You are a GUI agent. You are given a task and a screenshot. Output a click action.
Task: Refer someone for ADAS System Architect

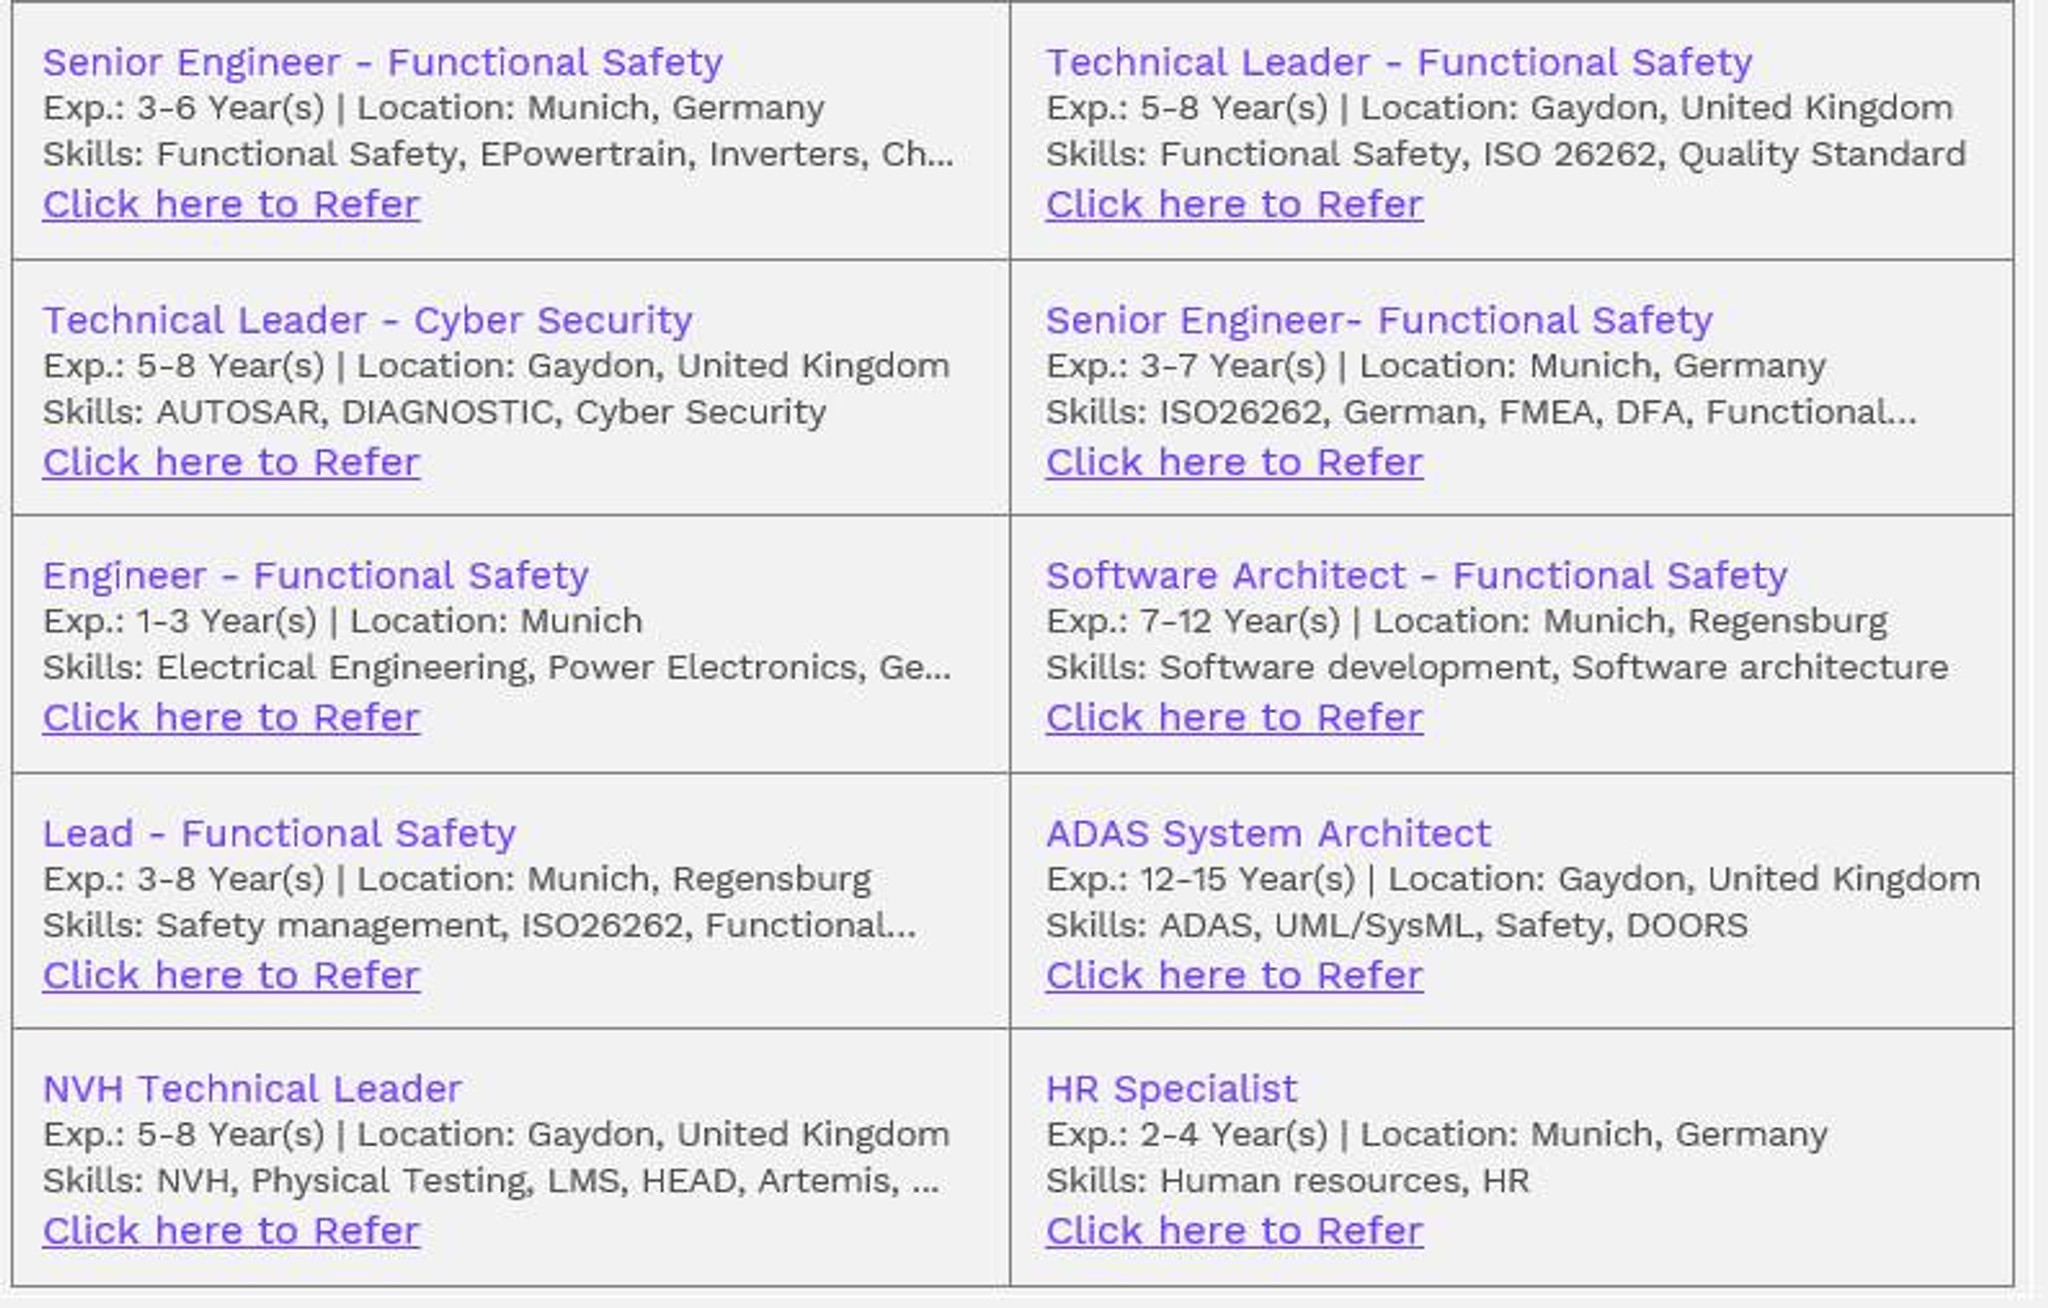click(1234, 975)
